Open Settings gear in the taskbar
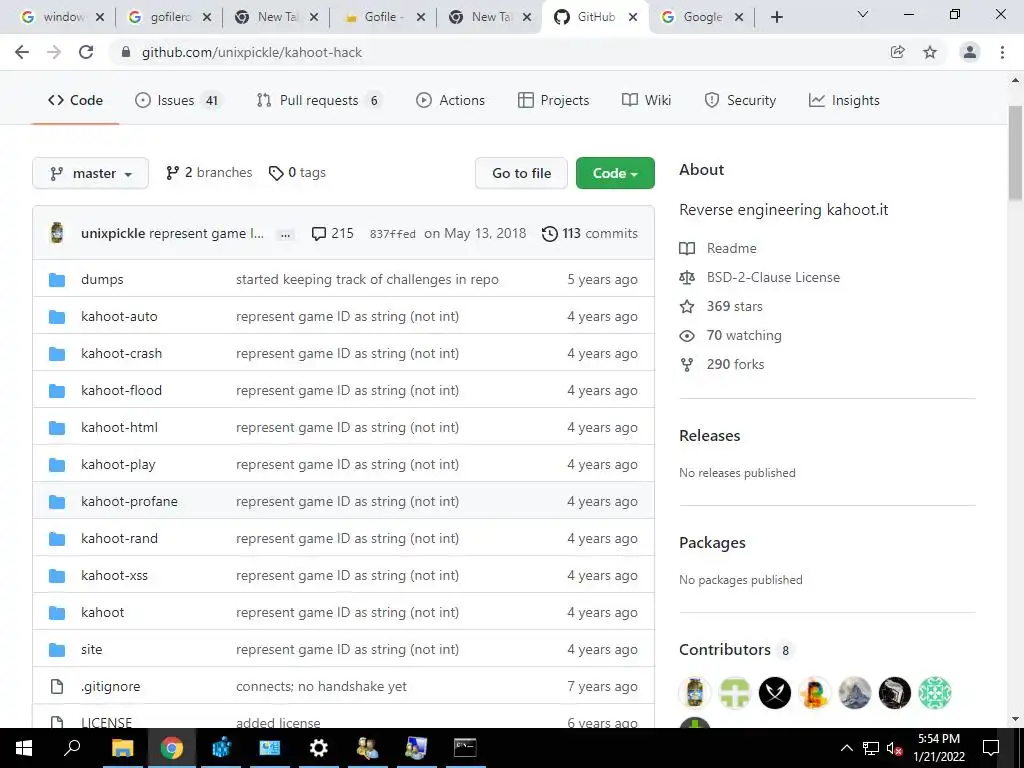This screenshot has height=768, width=1024. point(318,748)
